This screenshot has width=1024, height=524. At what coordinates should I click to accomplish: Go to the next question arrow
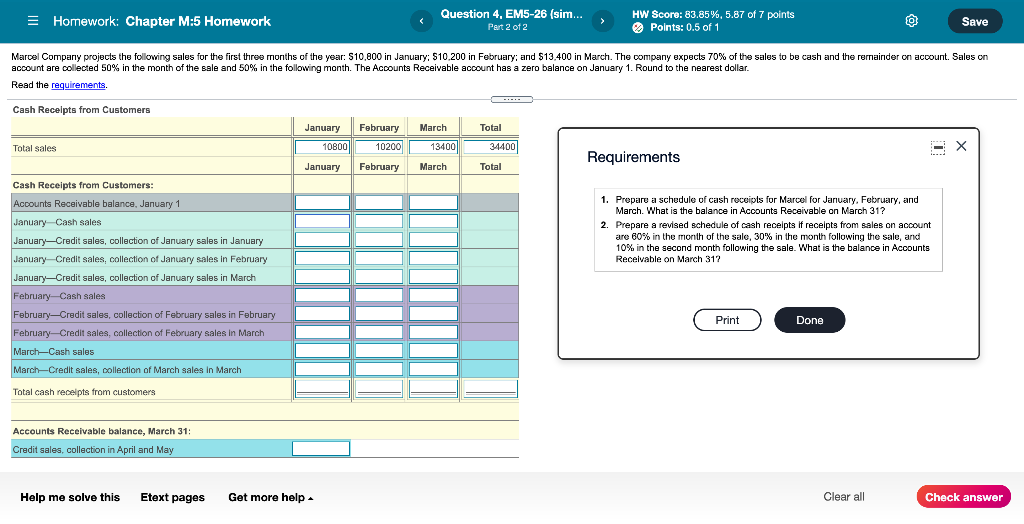(x=602, y=22)
